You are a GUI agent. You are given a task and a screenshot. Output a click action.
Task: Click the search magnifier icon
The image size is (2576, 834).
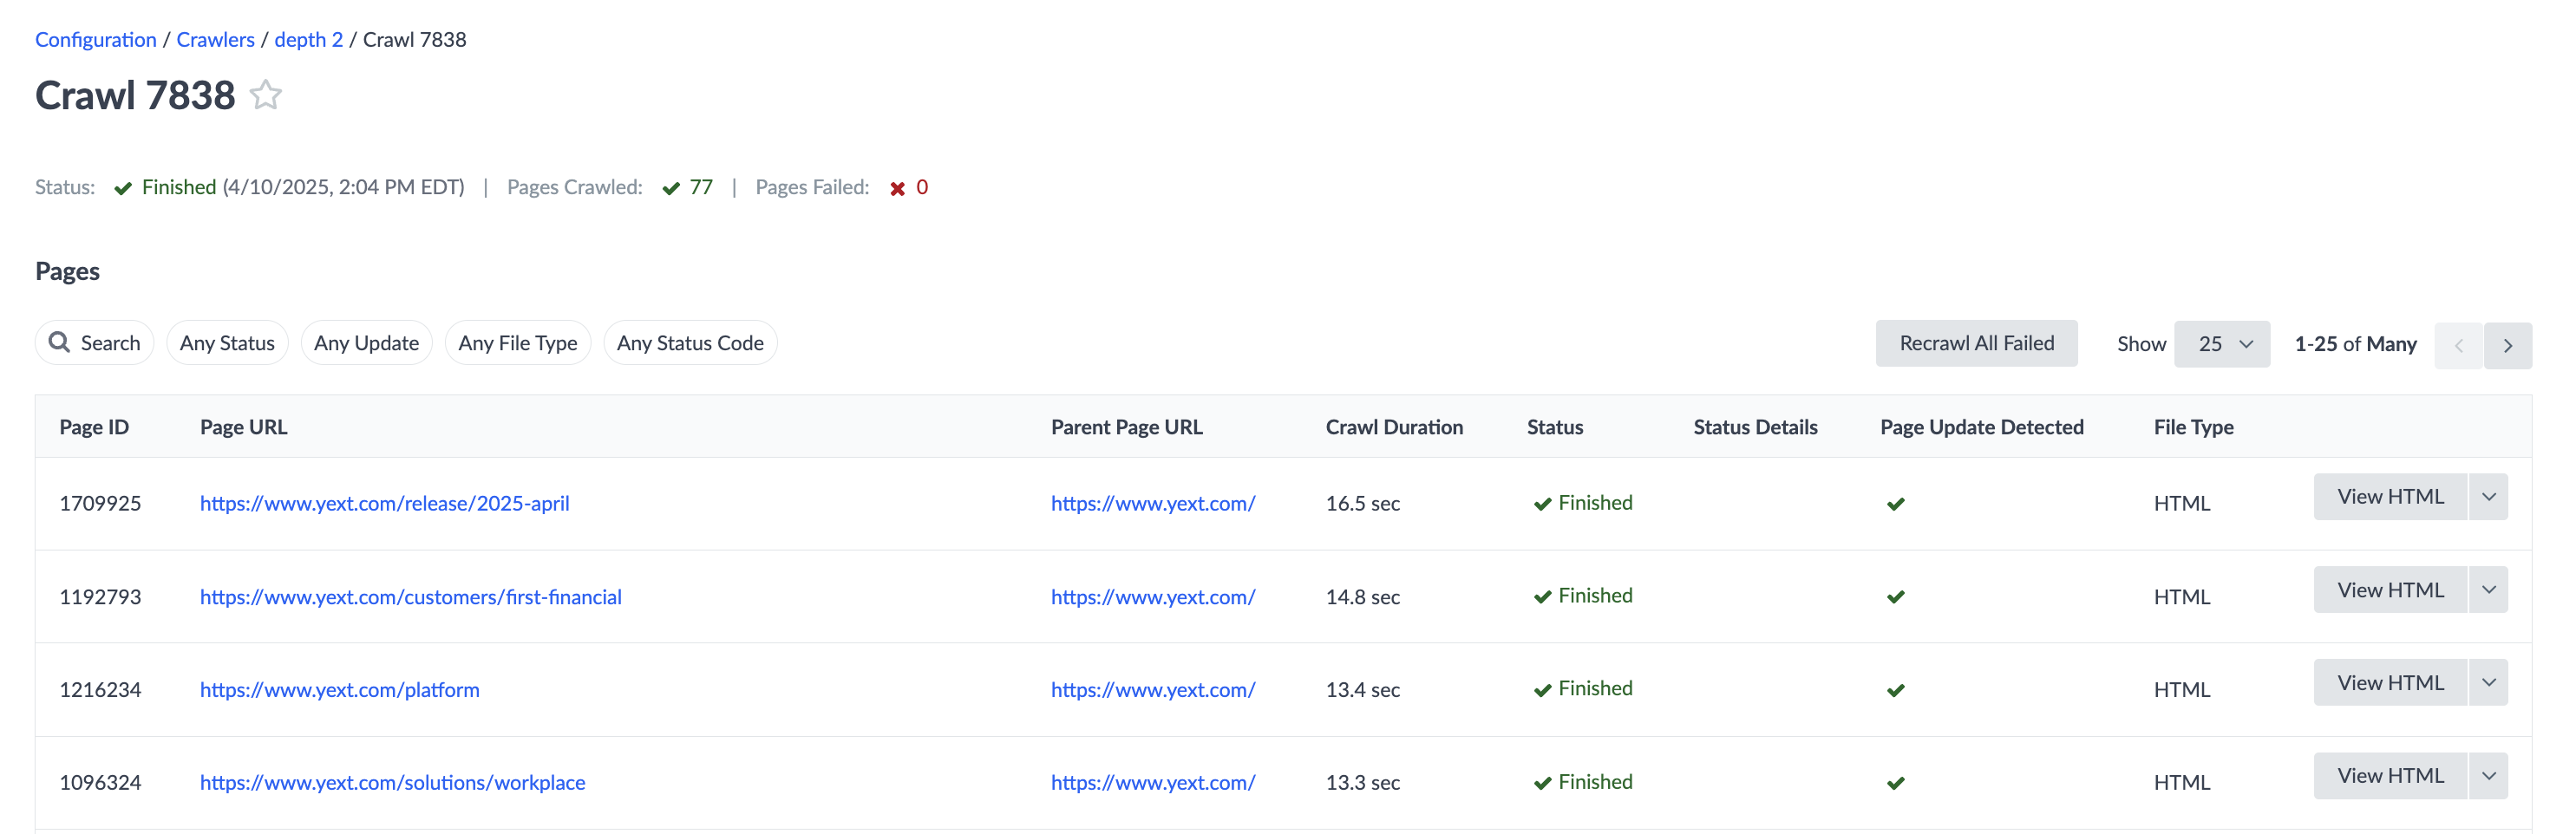tap(60, 342)
